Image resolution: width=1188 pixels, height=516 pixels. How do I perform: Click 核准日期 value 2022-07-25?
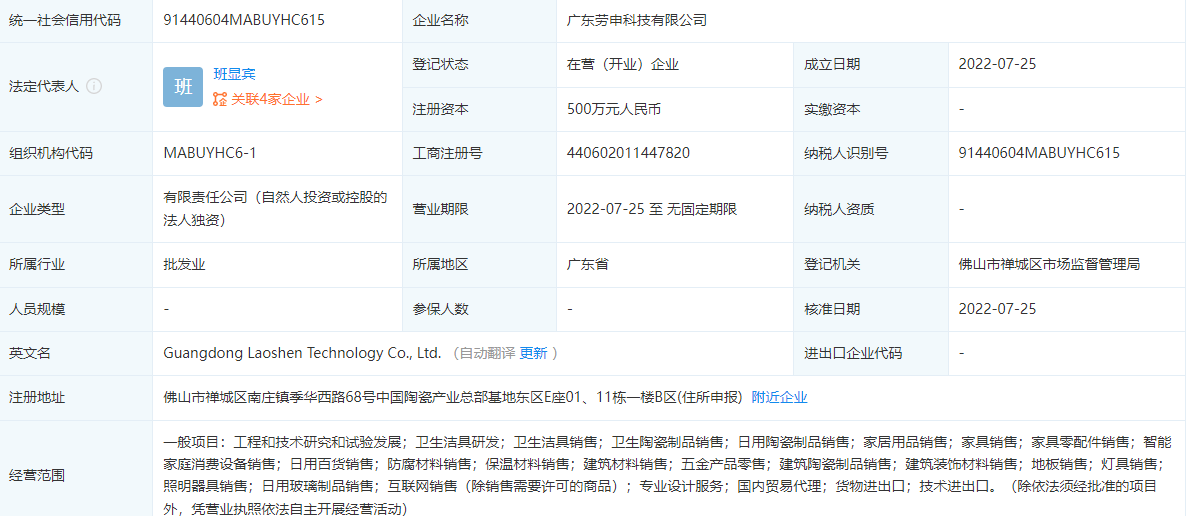(997, 308)
